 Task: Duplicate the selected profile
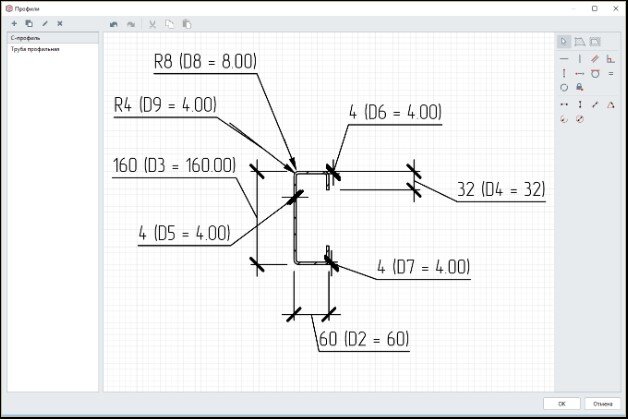click(x=29, y=24)
